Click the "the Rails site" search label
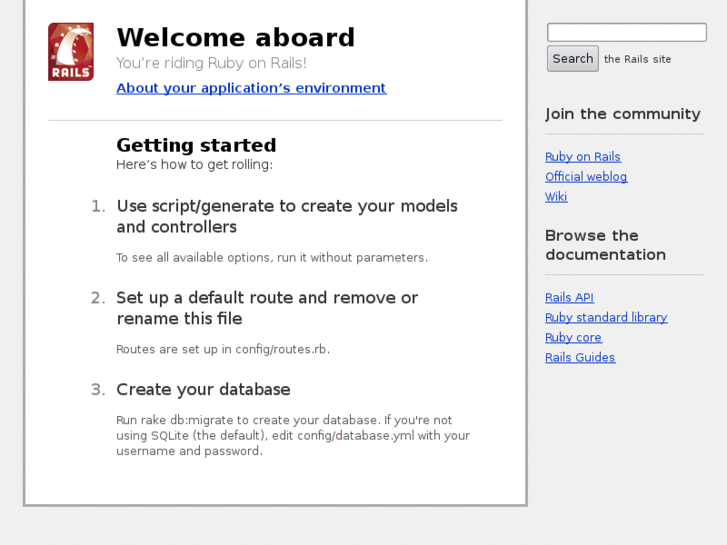The width and height of the screenshot is (727, 545). click(x=638, y=60)
